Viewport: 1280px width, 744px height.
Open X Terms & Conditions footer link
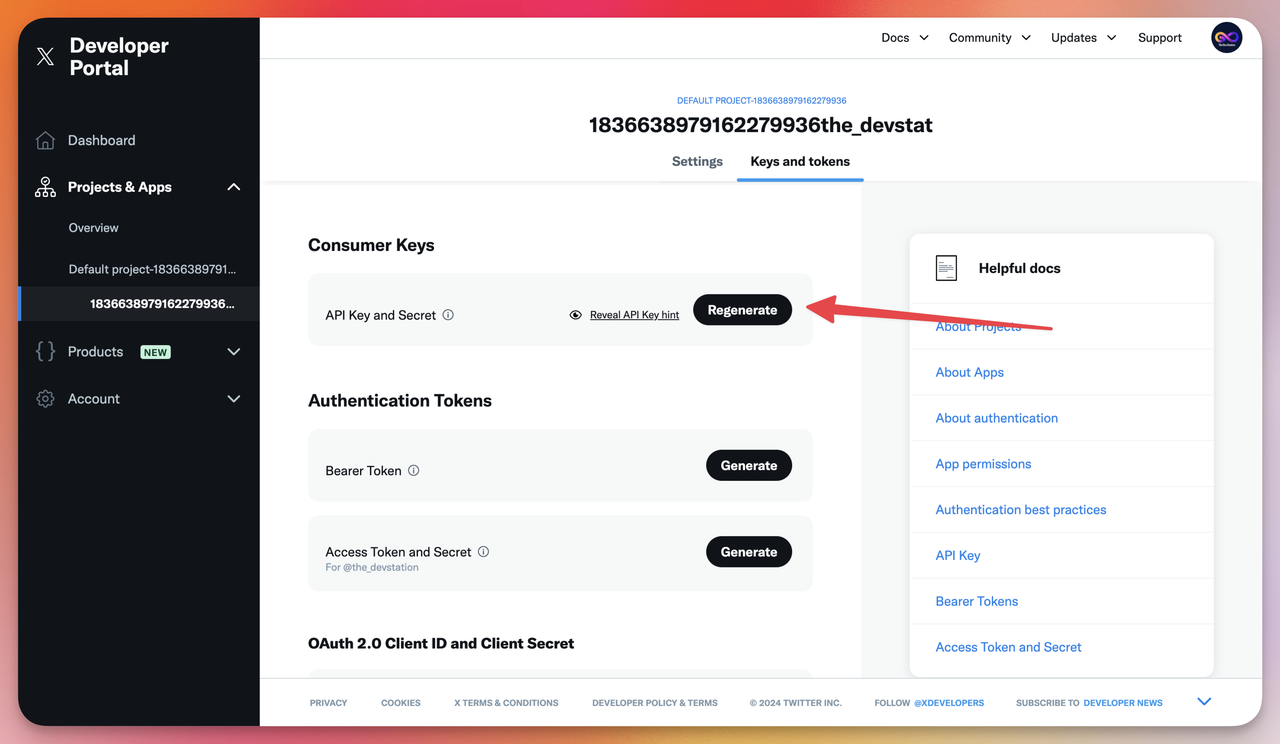(x=506, y=703)
